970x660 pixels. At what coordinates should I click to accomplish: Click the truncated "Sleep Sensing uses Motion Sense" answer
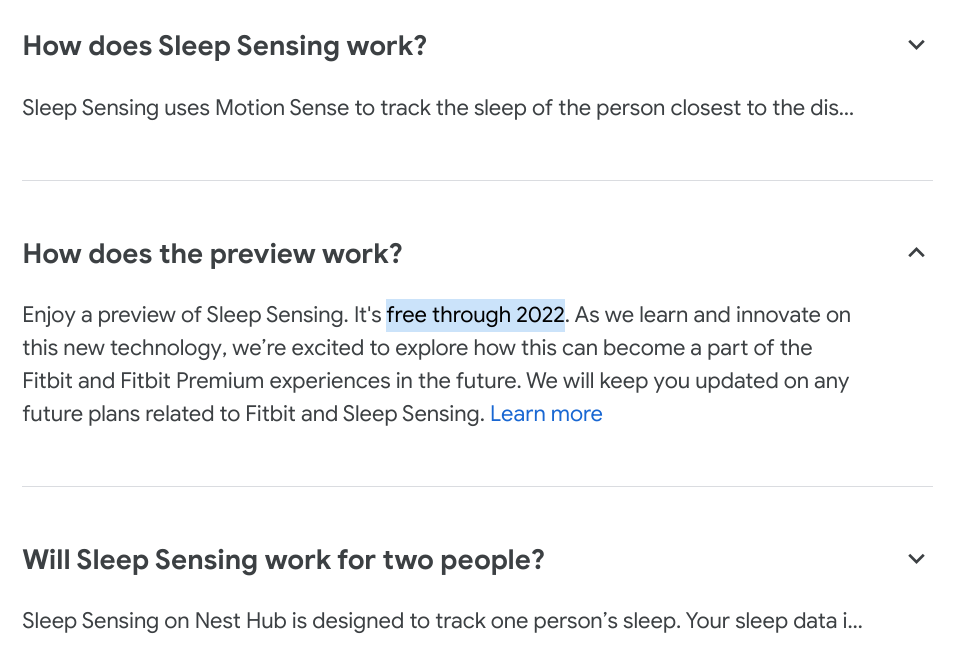[437, 108]
